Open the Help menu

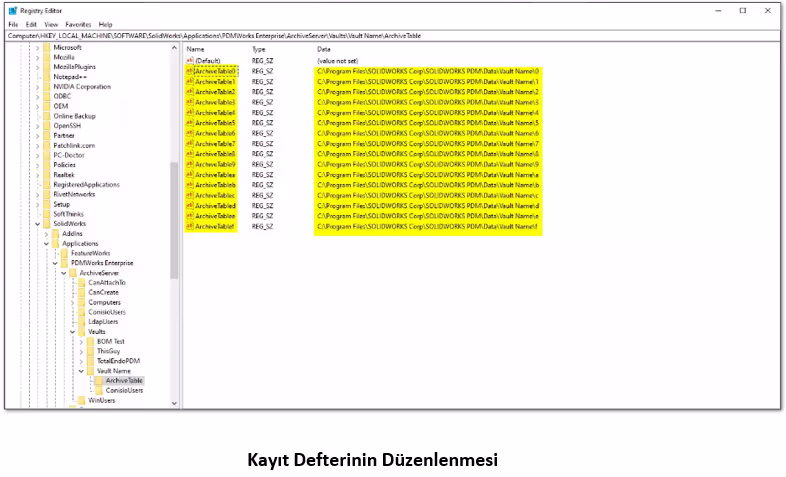105,24
